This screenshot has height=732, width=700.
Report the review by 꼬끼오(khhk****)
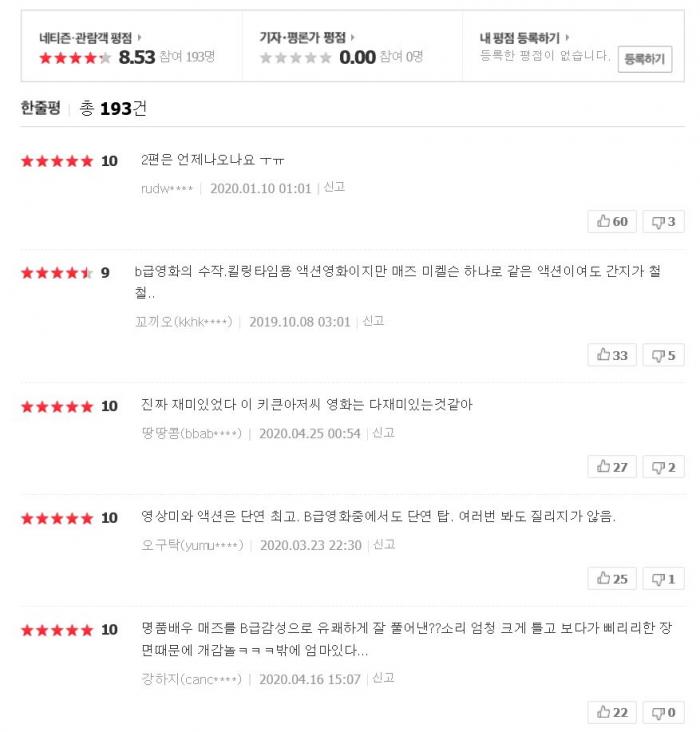[373, 321]
